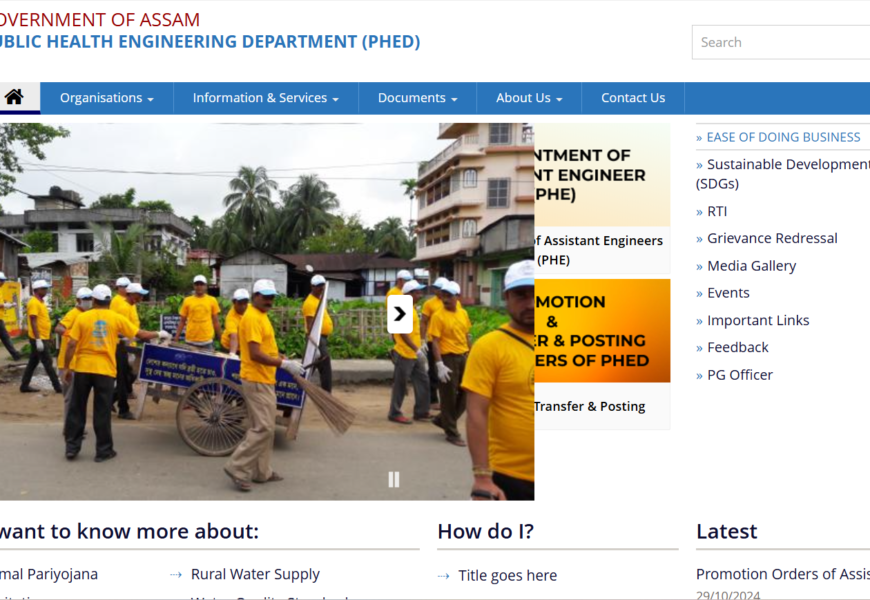Visit the Grievance Redressal page

771,238
